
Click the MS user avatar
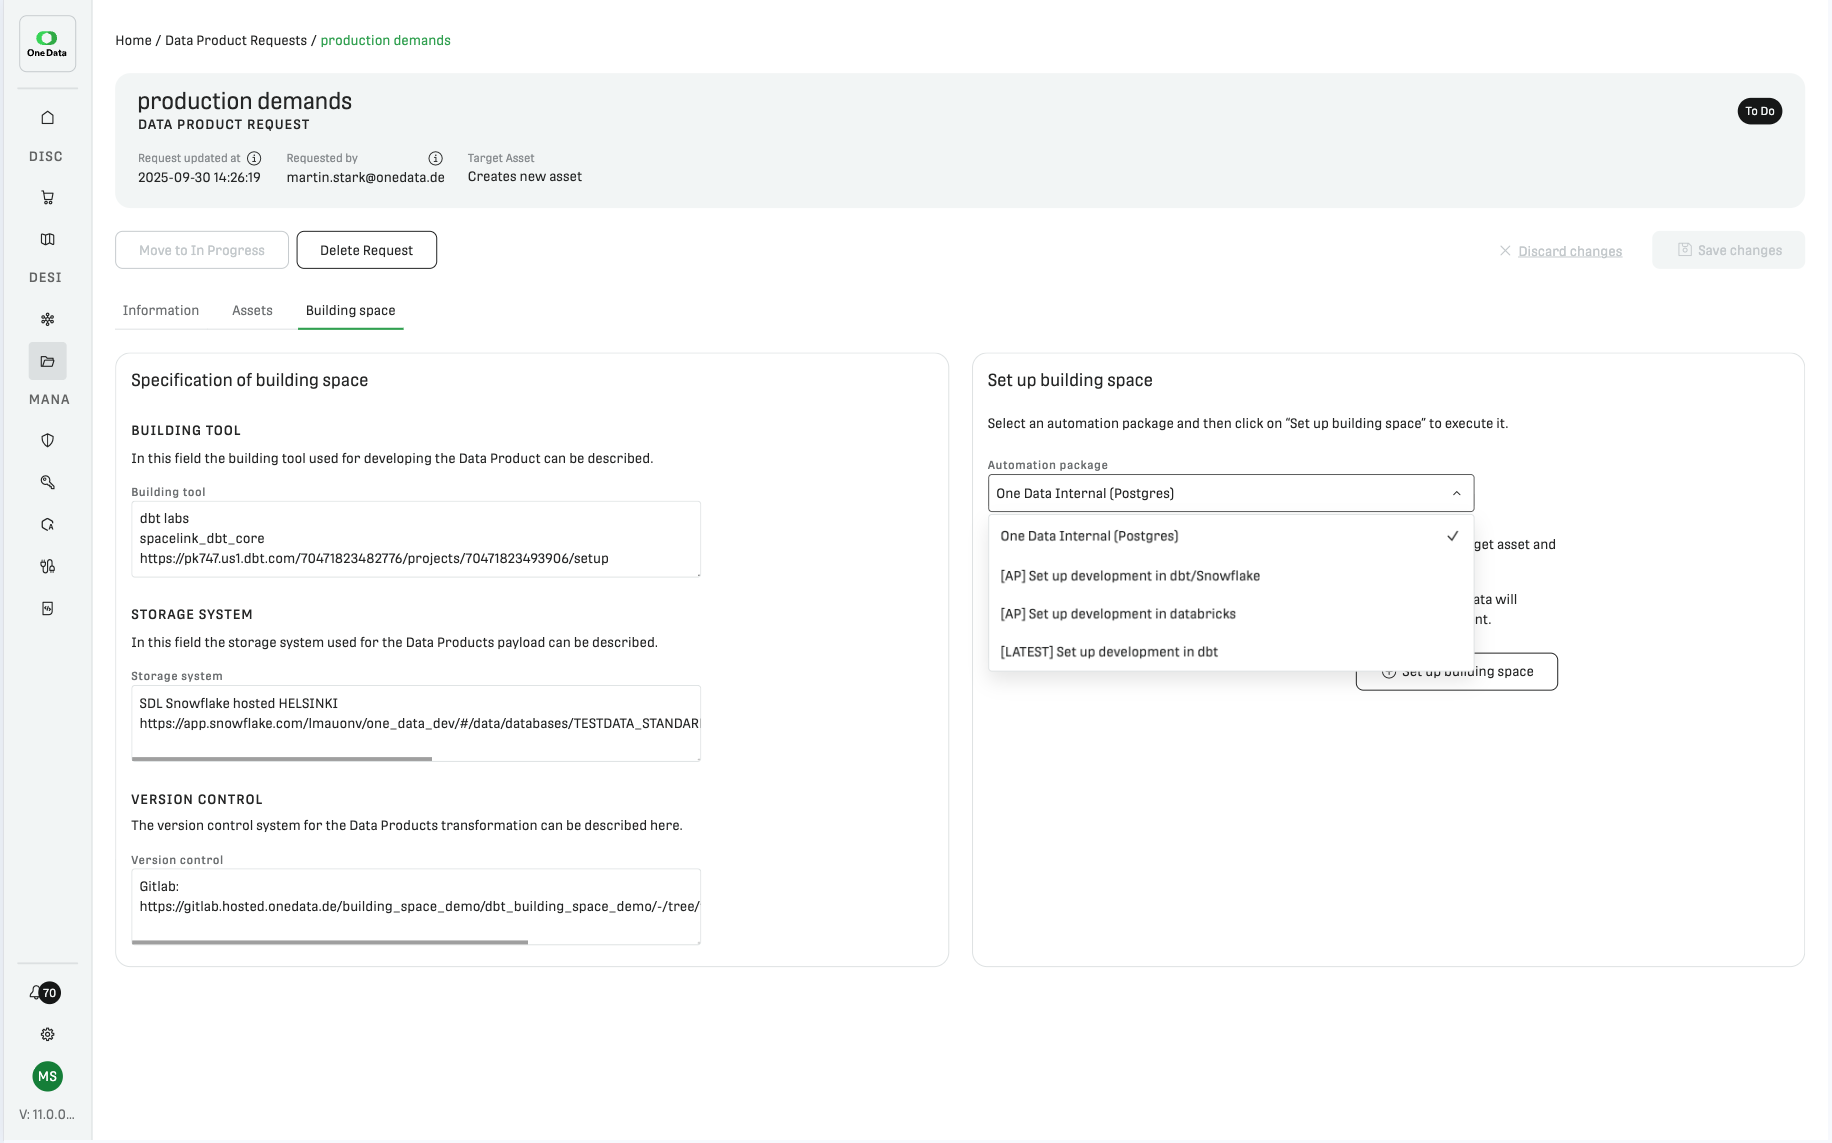pyautogui.click(x=47, y=1077)
